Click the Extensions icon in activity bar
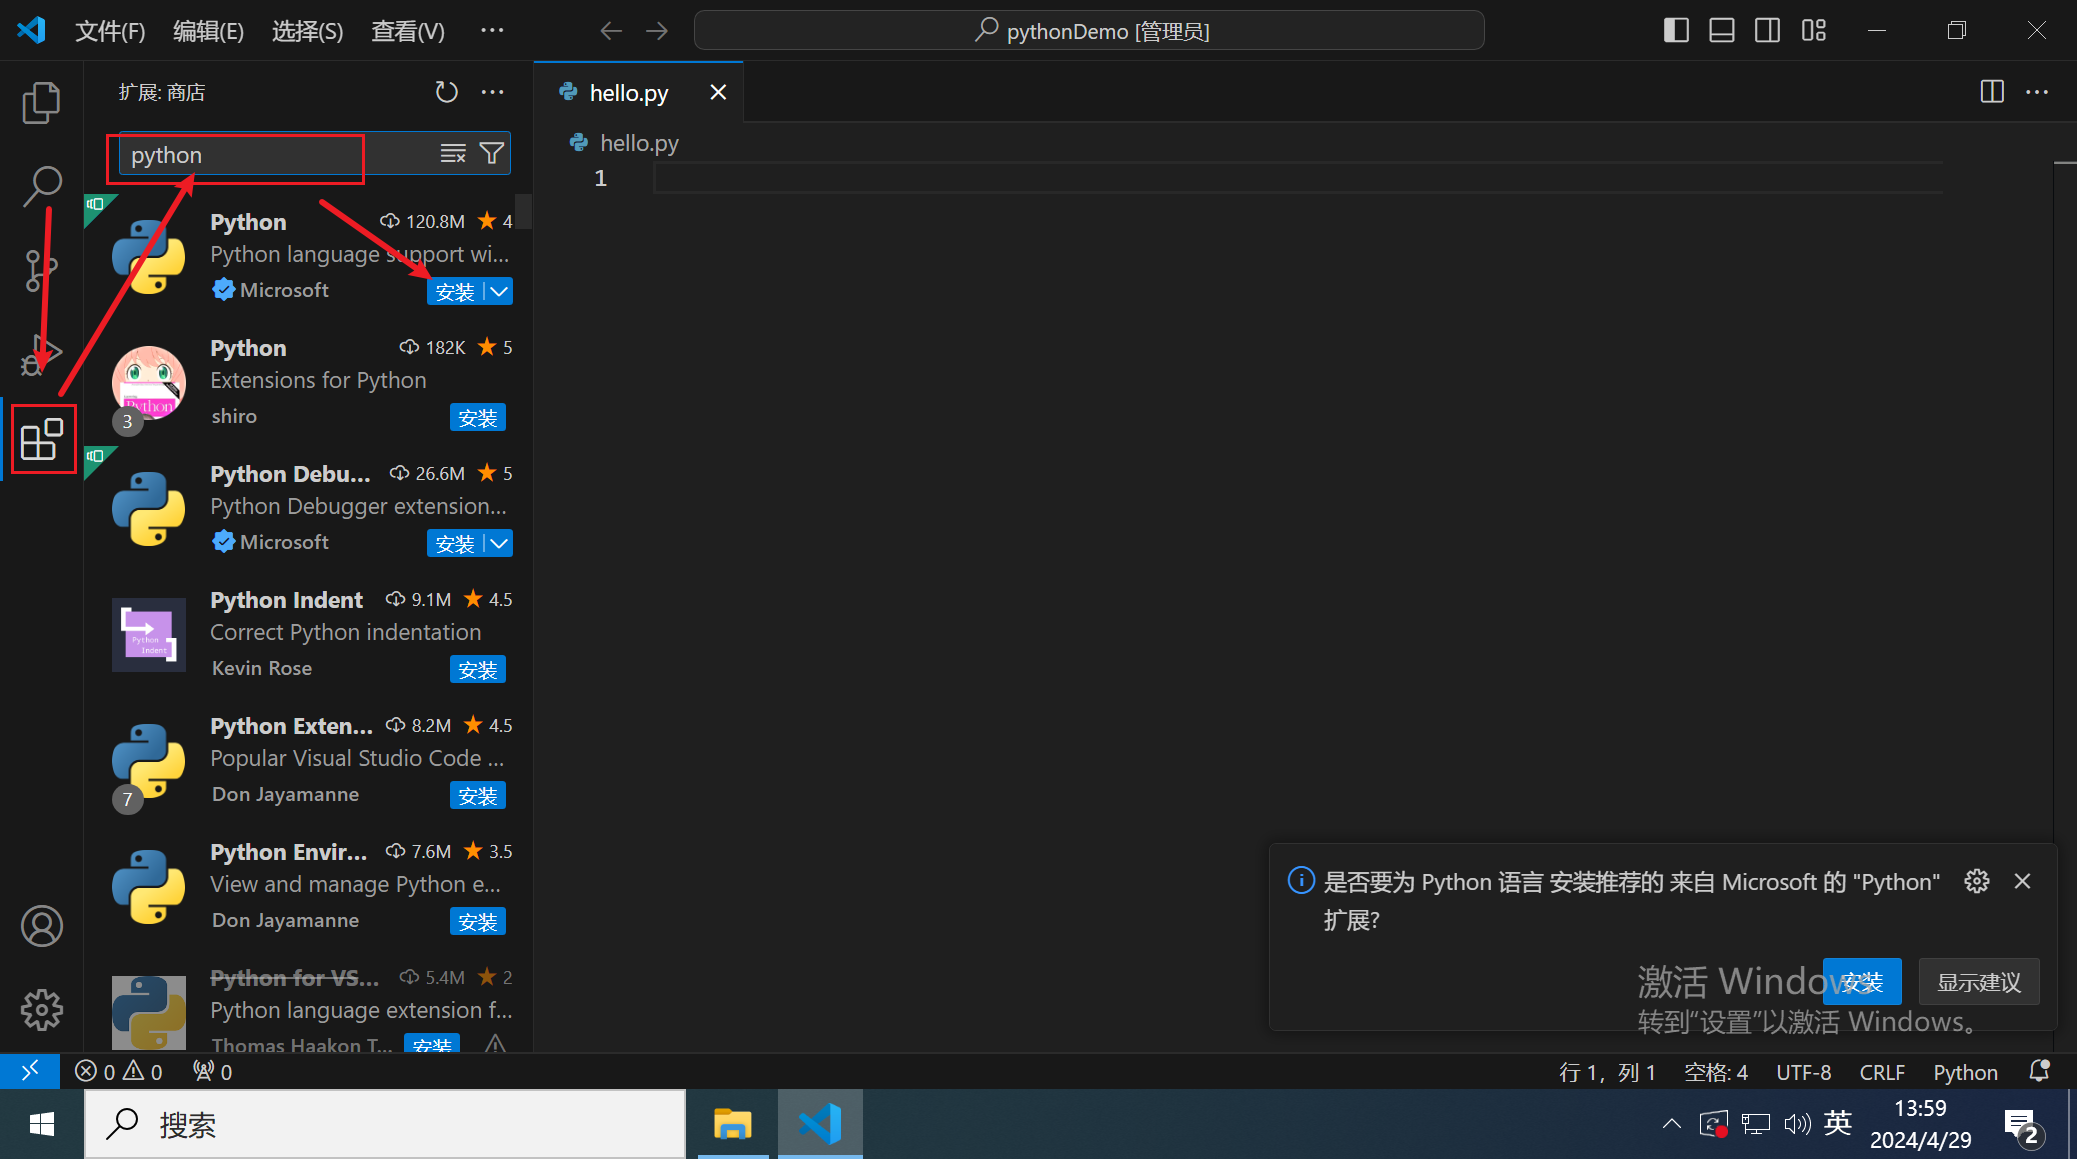This screenshot has width=2077, height=1159. [x=41, y=439]
